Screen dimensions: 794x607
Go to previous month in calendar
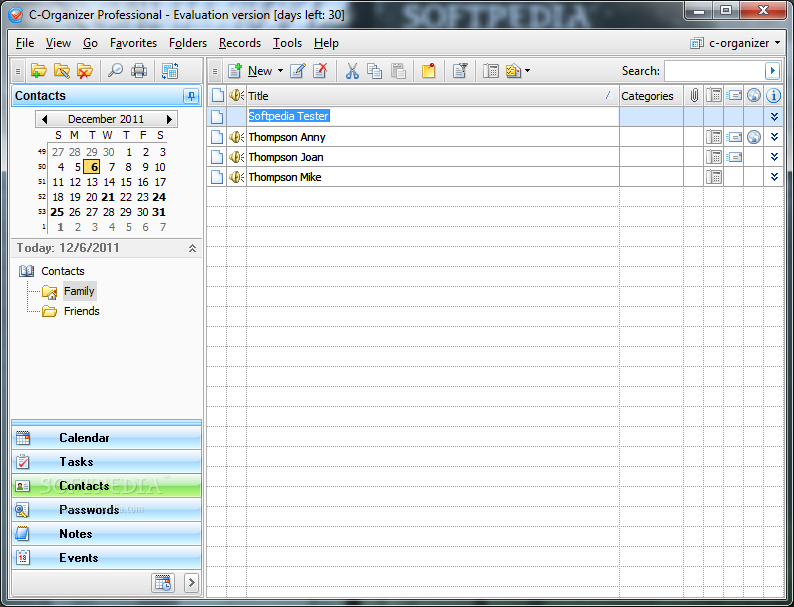(45, 119)
